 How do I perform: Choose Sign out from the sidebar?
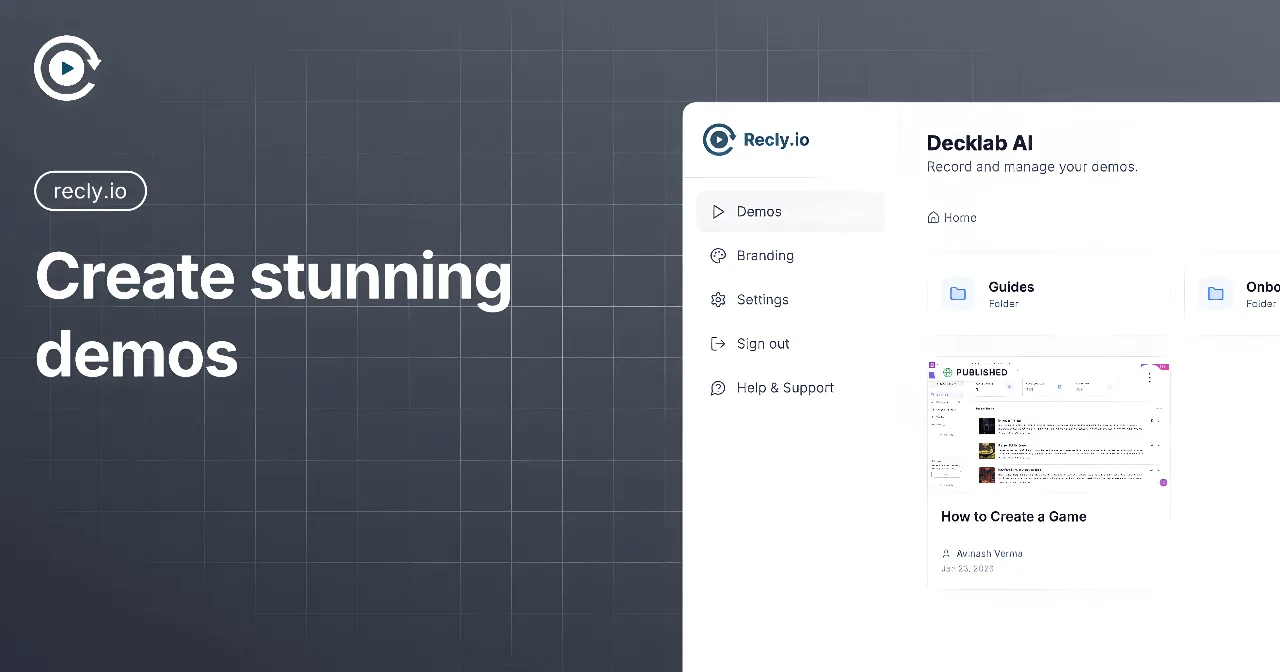(763, 344)
